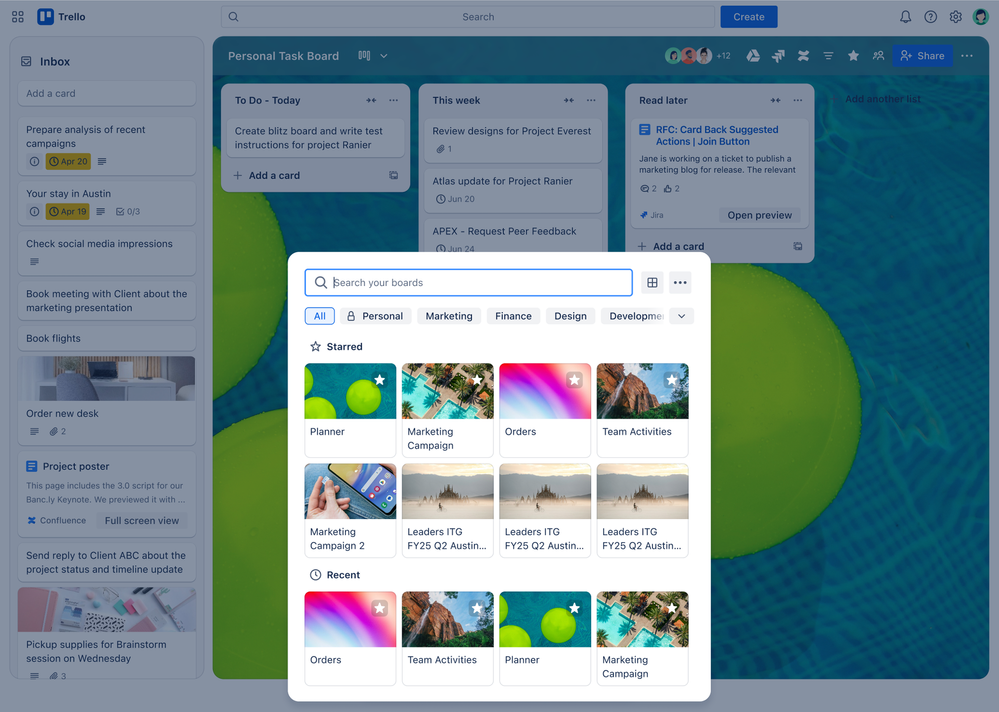Click Open preview on RFC card

(759, 215)
